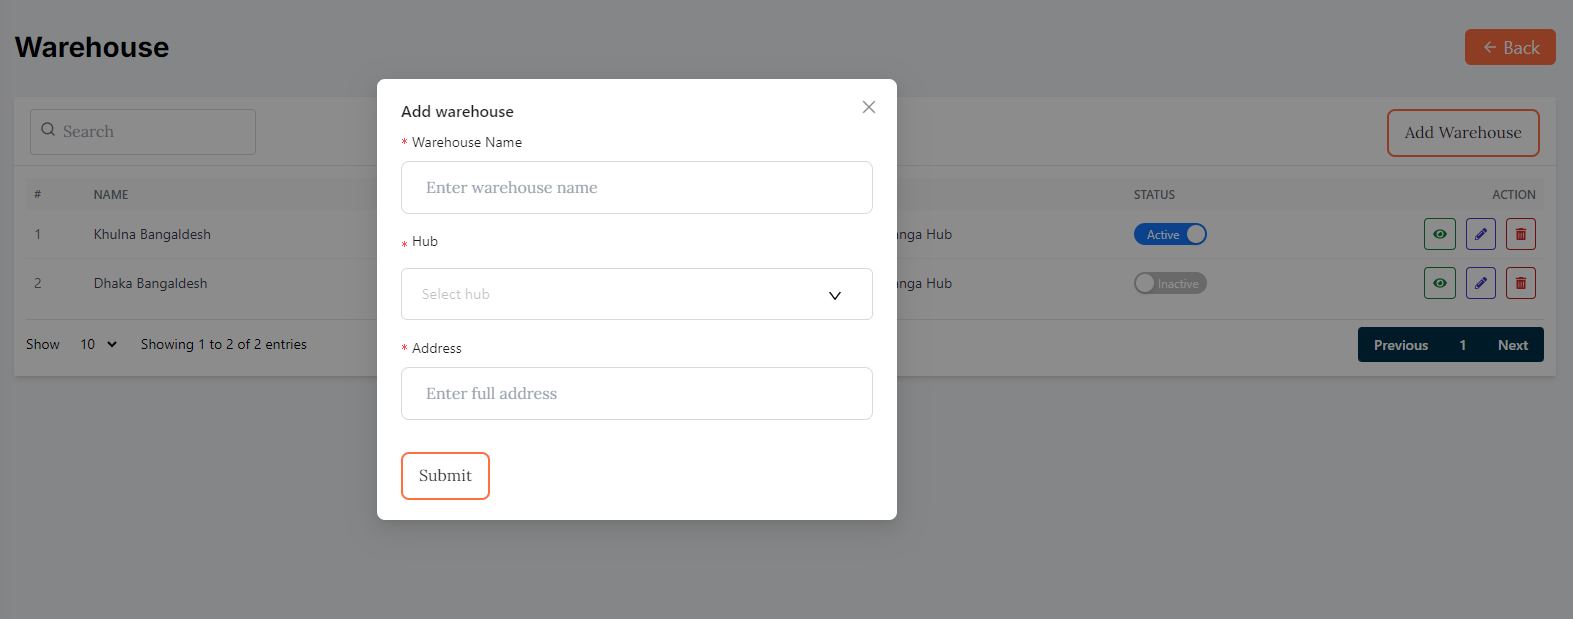The image size is (1573, 619).
Task: Delete Khulna Bangaldesh warehouse via trash icon
Action: pyautogui.click(x=1520, y=234)
